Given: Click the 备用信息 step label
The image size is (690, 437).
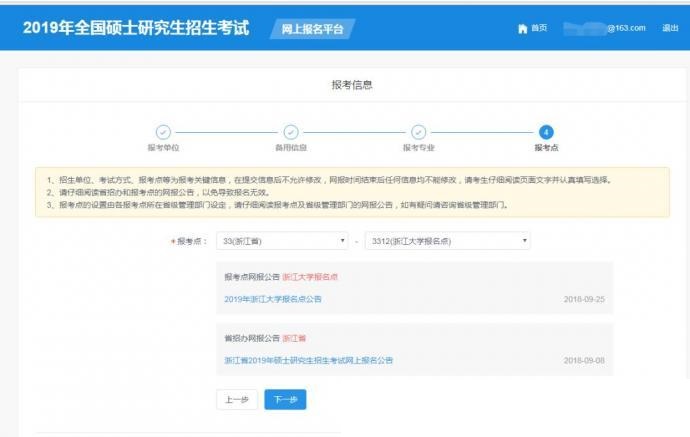Looking at the screenshot, I should (x=291, y=148).
